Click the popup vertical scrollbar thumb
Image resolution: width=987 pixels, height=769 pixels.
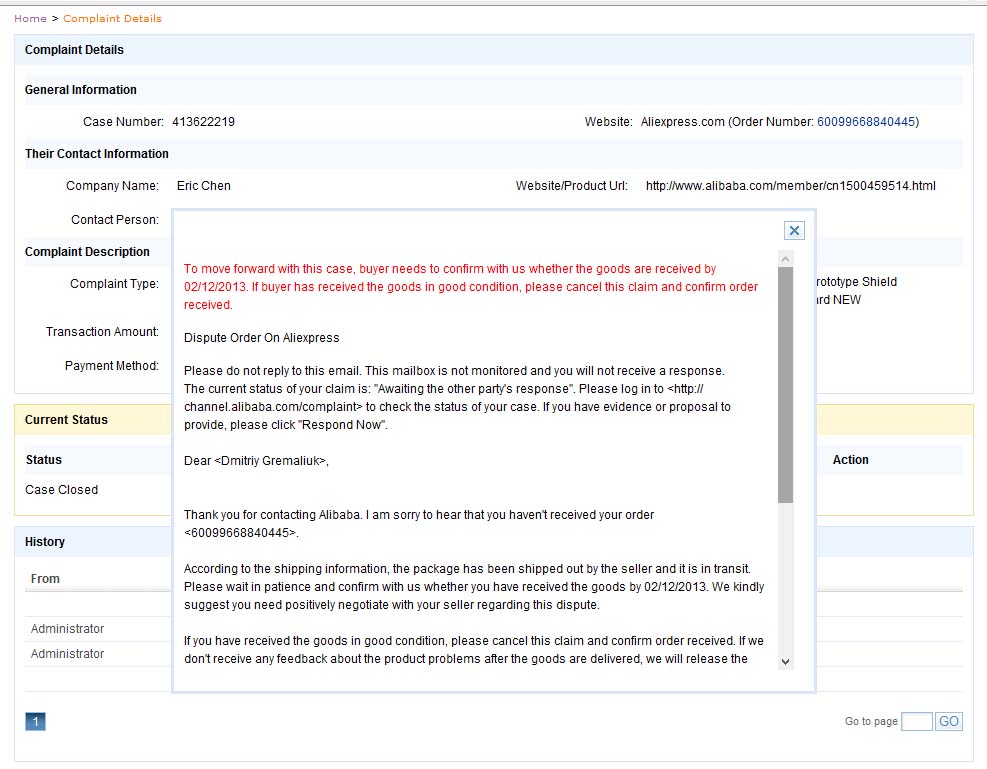coord(785,385)
